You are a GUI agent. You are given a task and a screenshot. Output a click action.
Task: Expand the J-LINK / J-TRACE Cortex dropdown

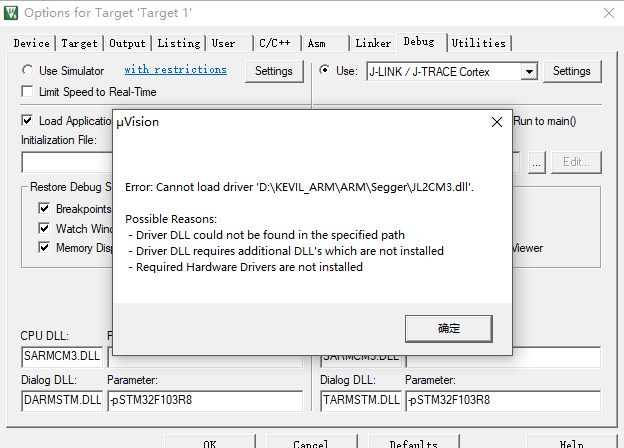(529, 71)
